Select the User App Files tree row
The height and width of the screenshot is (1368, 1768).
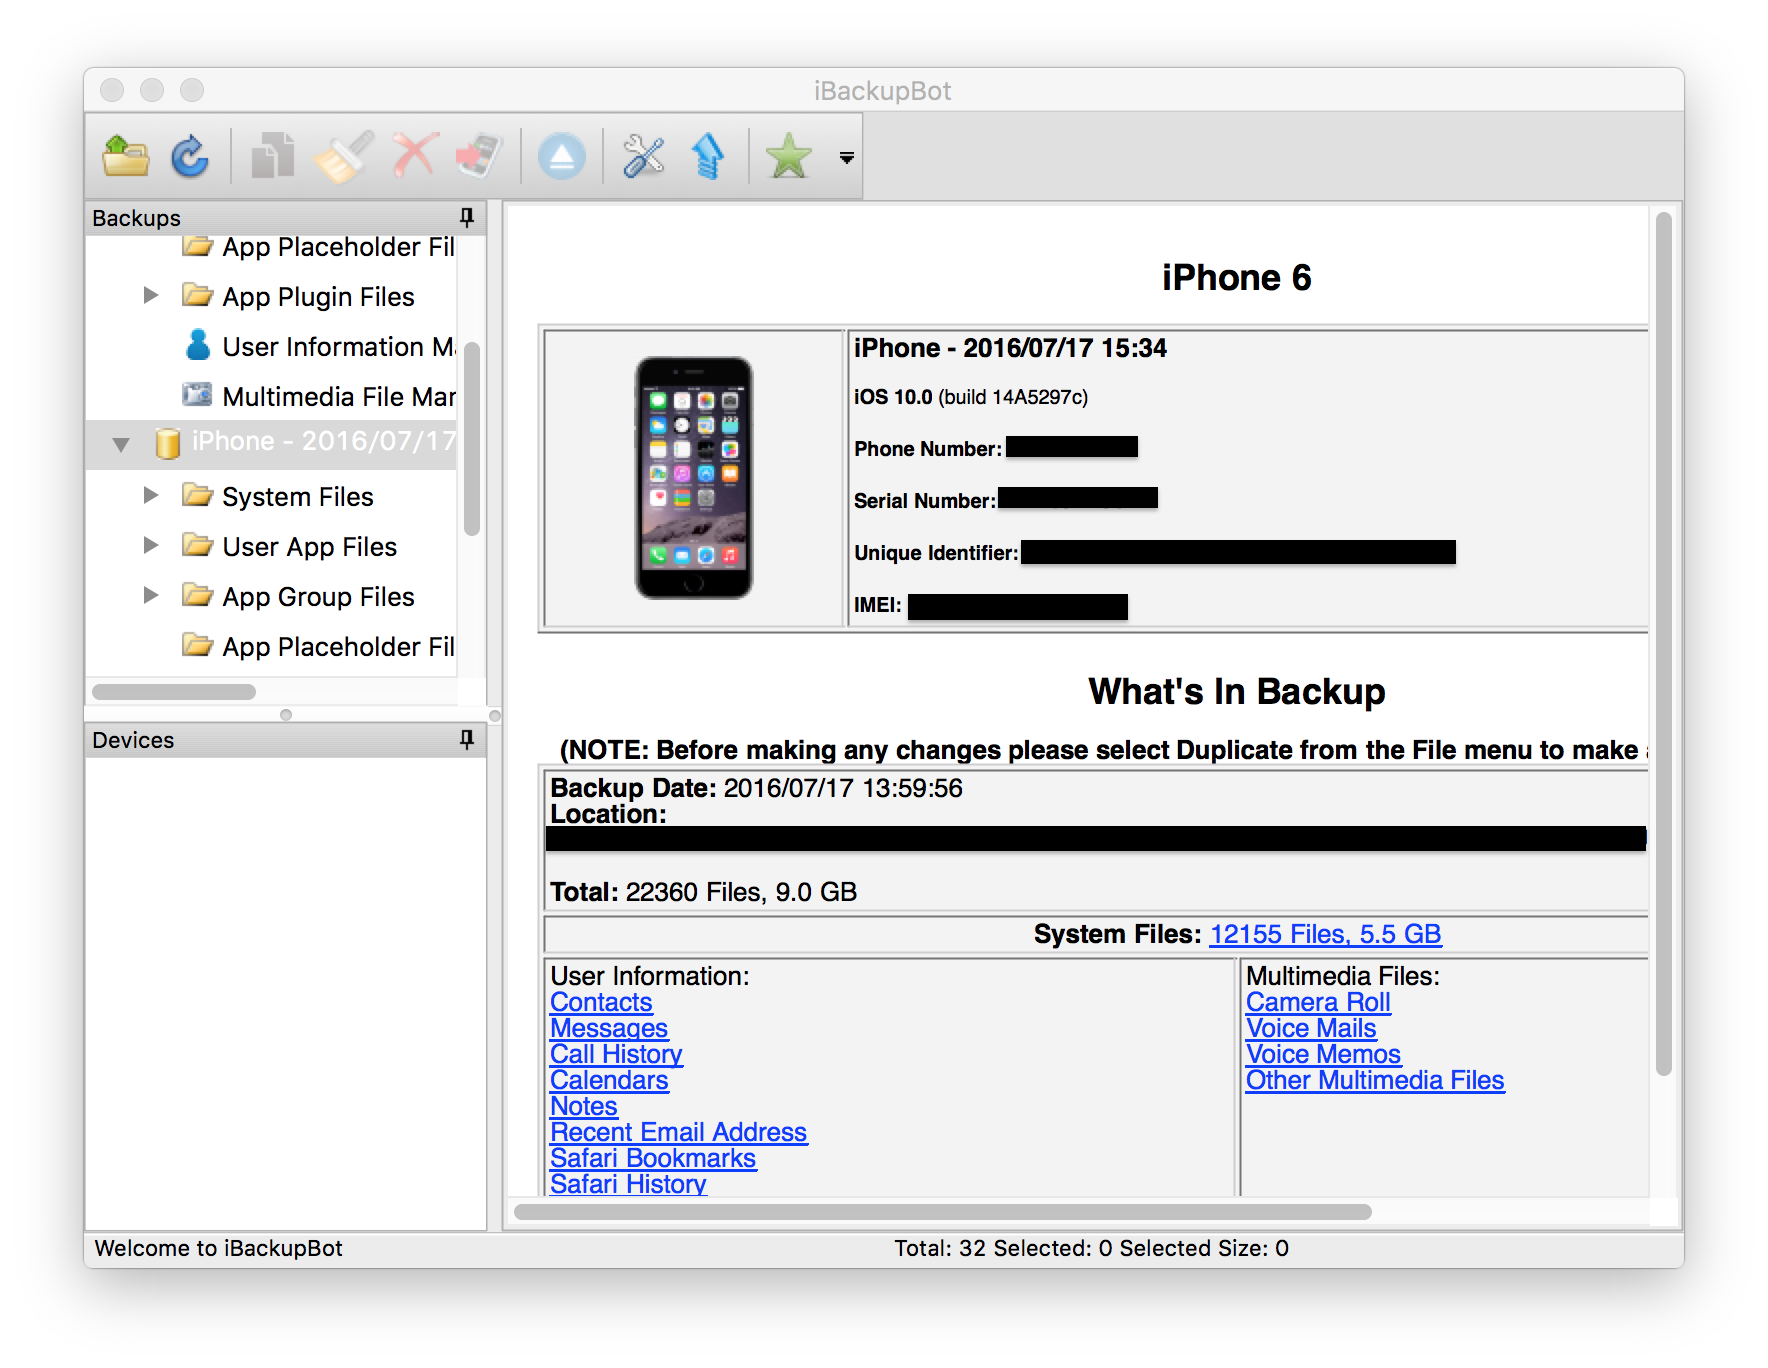click(x=272, y=546)
